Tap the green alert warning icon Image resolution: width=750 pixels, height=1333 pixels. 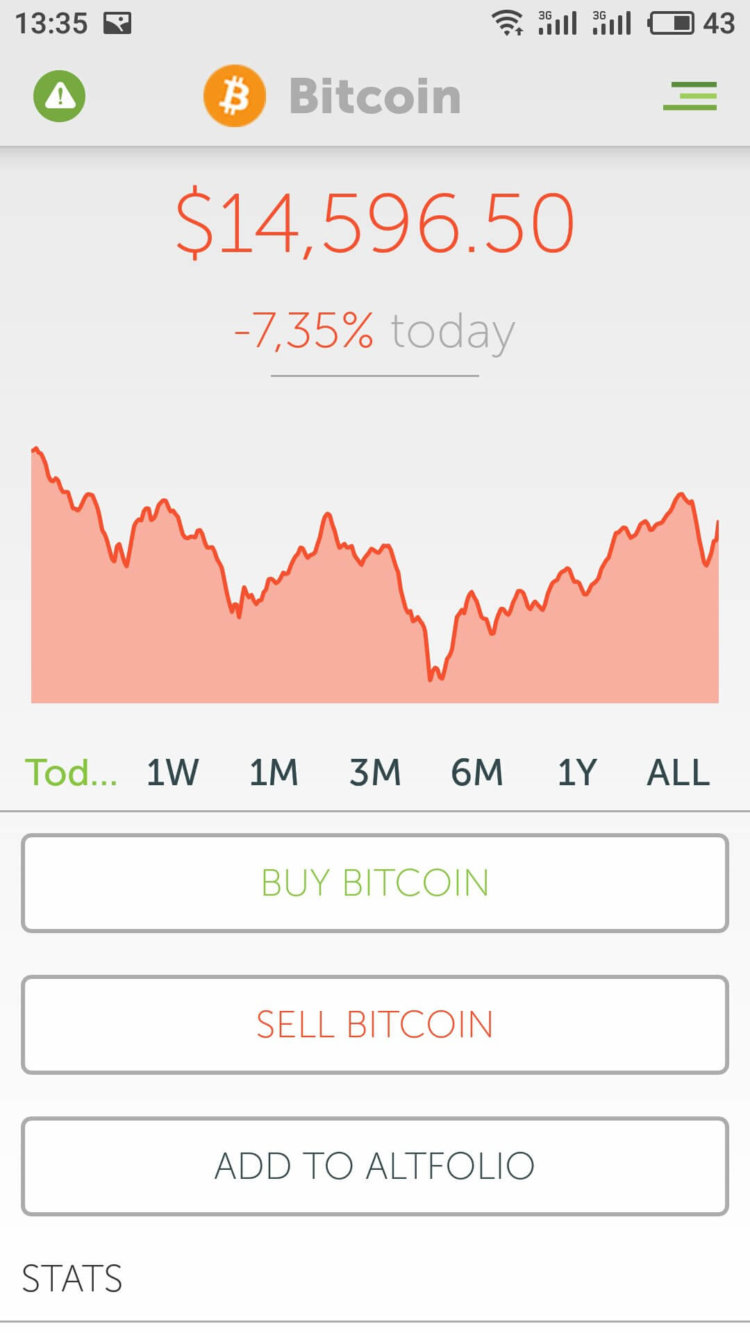click(60, 96)
